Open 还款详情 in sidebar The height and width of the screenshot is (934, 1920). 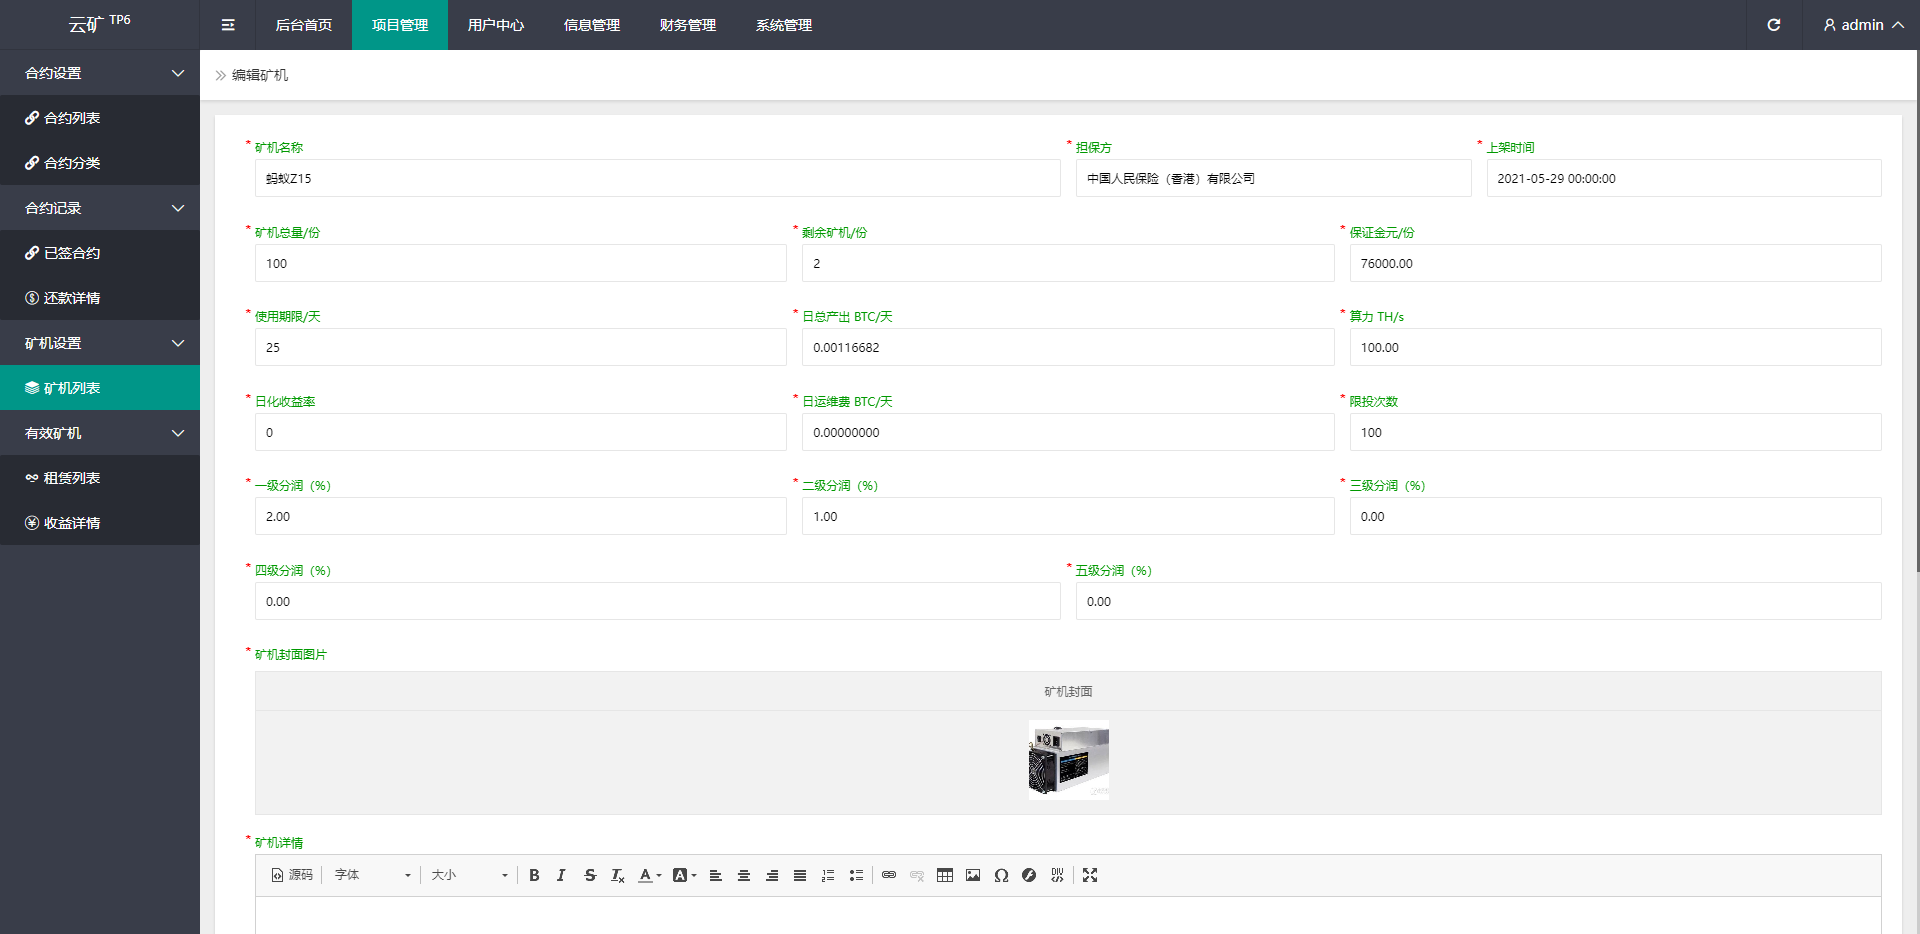click(100, 298)
